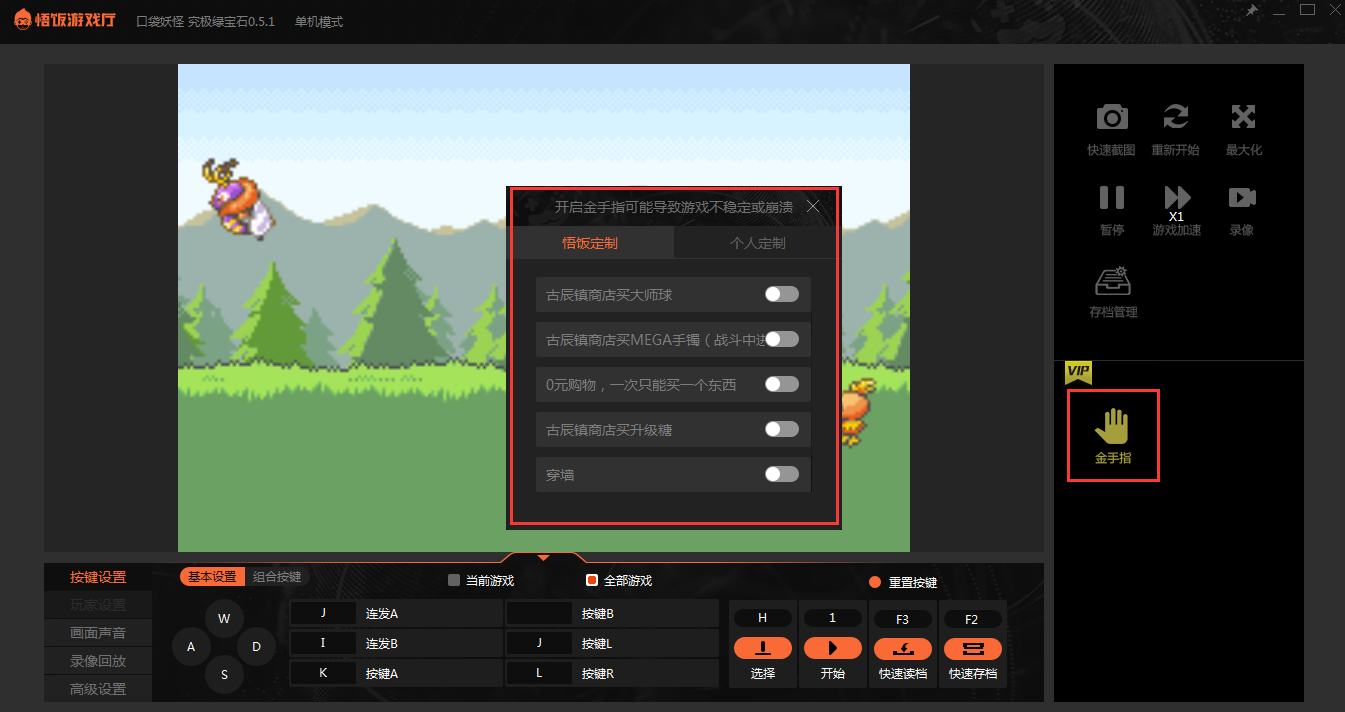Click the 开启金手指可能导致游戏不稳定或崩溃 warning text
1345x712 pixels.
click(x=674, y=207)
